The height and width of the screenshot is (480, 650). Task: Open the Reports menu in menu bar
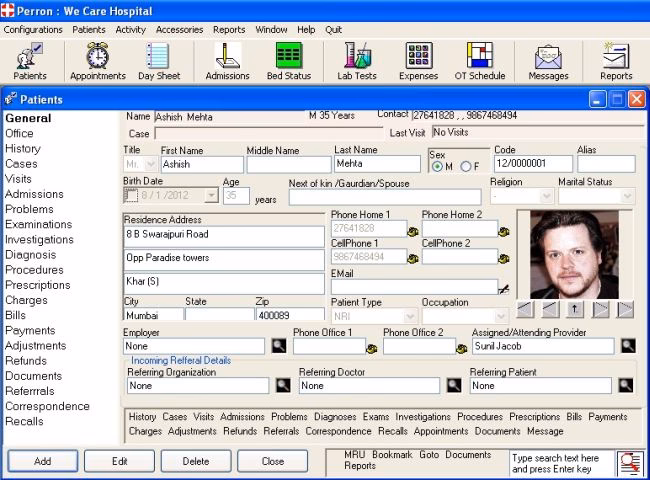point(229,30)
